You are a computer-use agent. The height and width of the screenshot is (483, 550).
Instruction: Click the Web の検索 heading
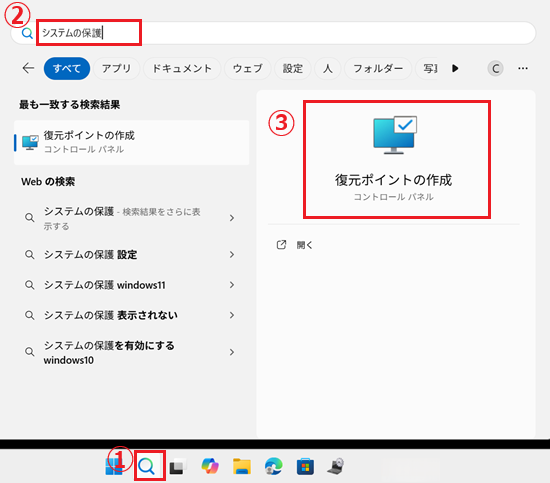48,182
